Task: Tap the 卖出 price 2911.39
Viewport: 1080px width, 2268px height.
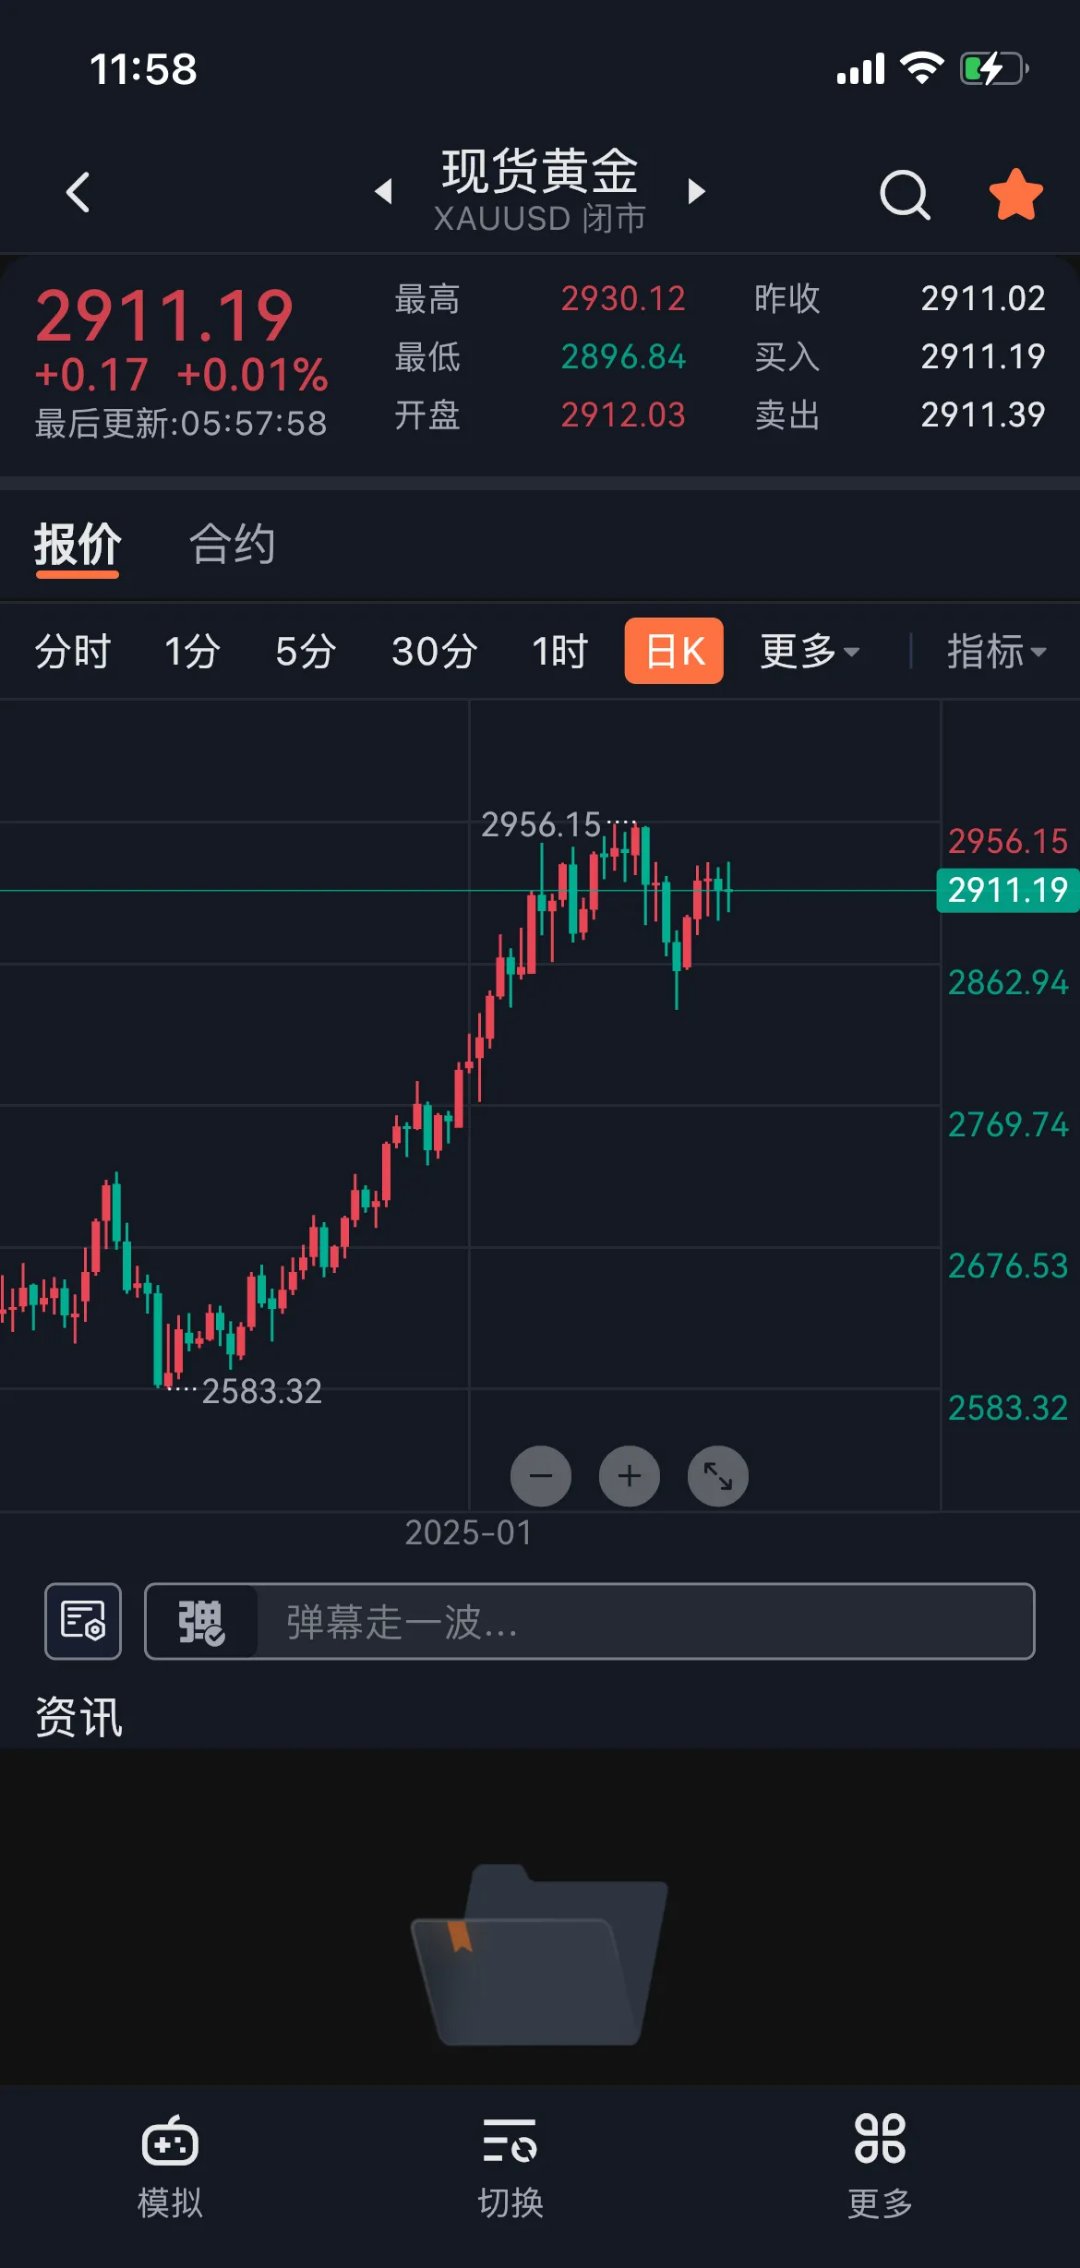Action: (982, 414)
